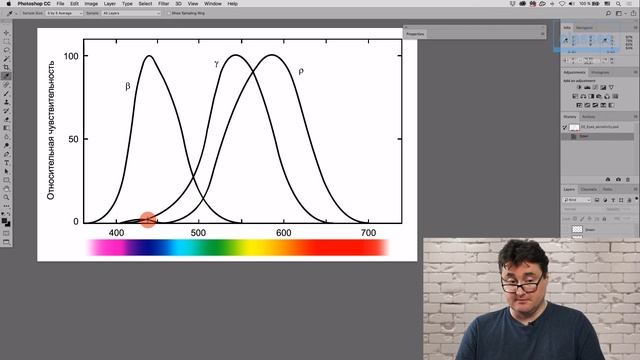Select the Lasso tool

pyautogui.click(x=6, y=50)
